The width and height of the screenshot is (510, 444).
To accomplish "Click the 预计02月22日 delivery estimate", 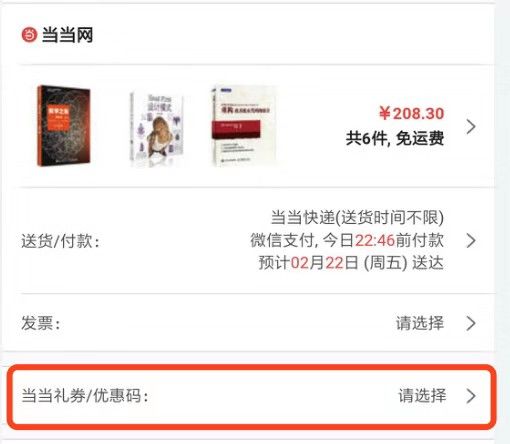I will (351, 262).
